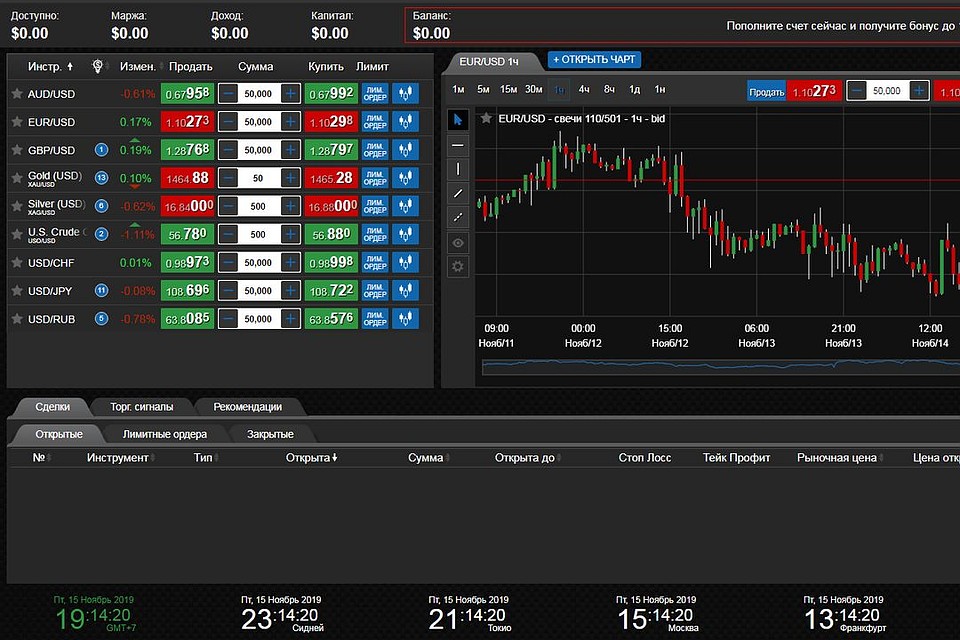The width and height of the screenshot is (960, 640).
Task: View USD/RUB signal badge showing 5
Action: click(102, 319)
